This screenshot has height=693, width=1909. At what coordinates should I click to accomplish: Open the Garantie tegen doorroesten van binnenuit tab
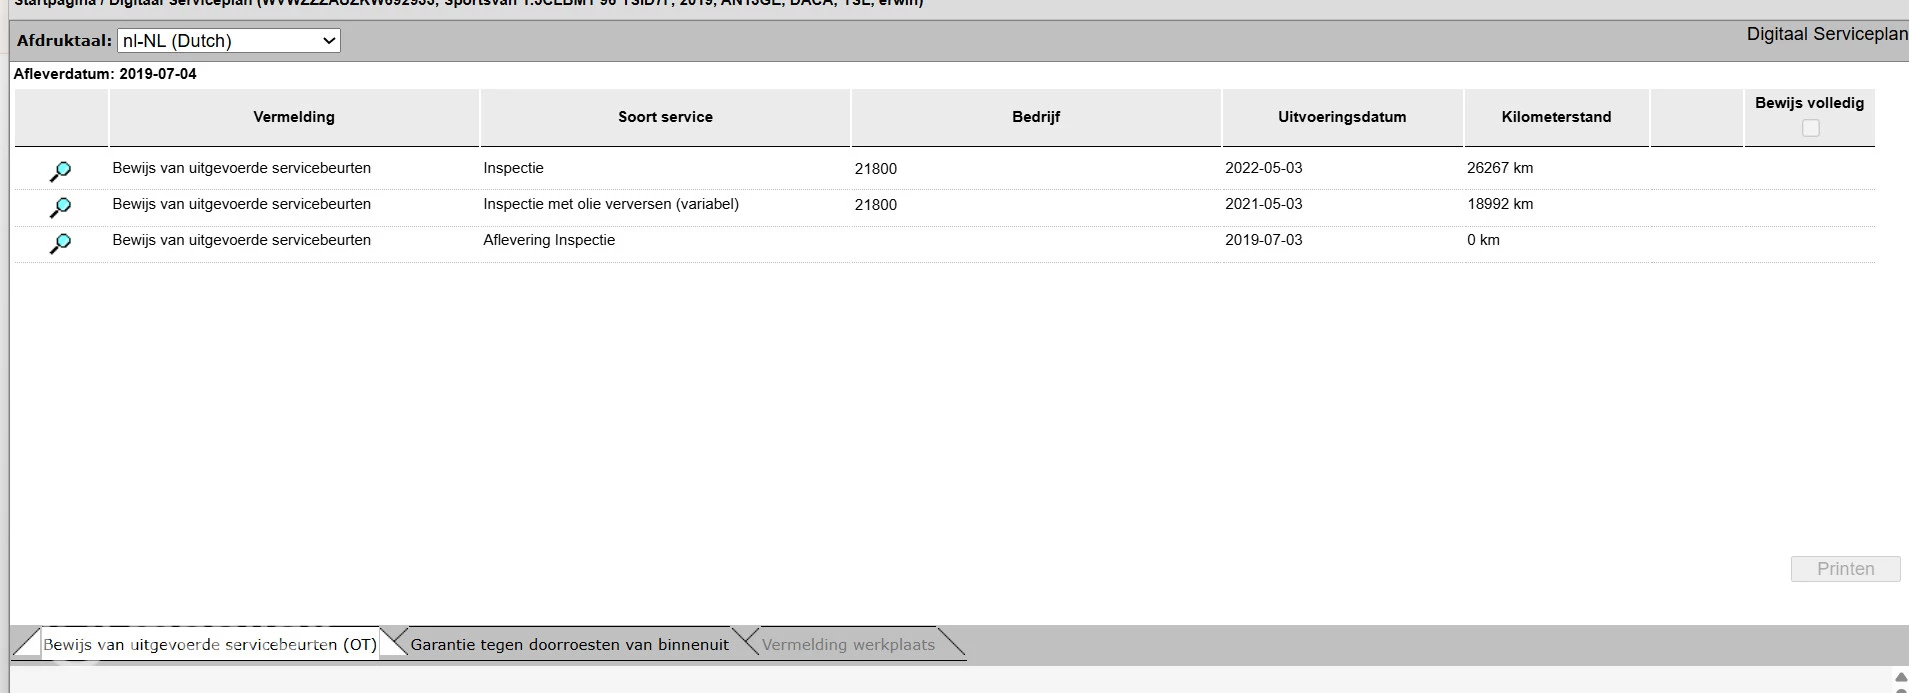pyautogui.click(x=569, y=645)
